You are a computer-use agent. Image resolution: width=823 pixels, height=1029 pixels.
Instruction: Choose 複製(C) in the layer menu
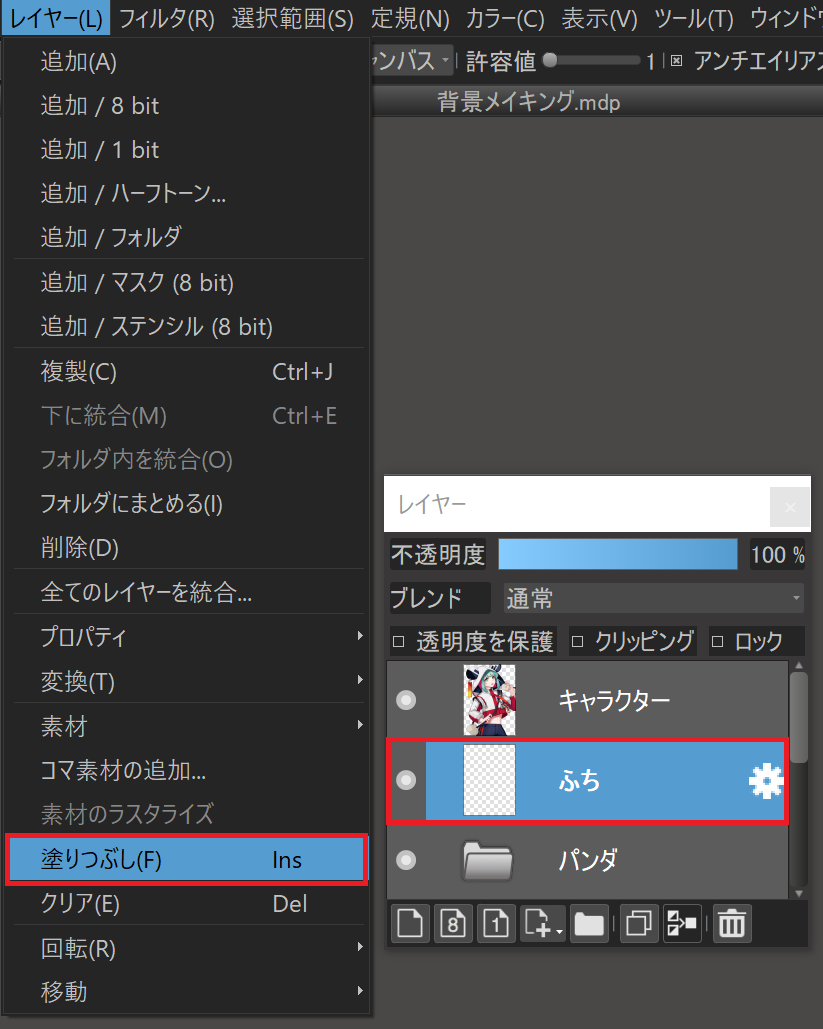[186, 372]
